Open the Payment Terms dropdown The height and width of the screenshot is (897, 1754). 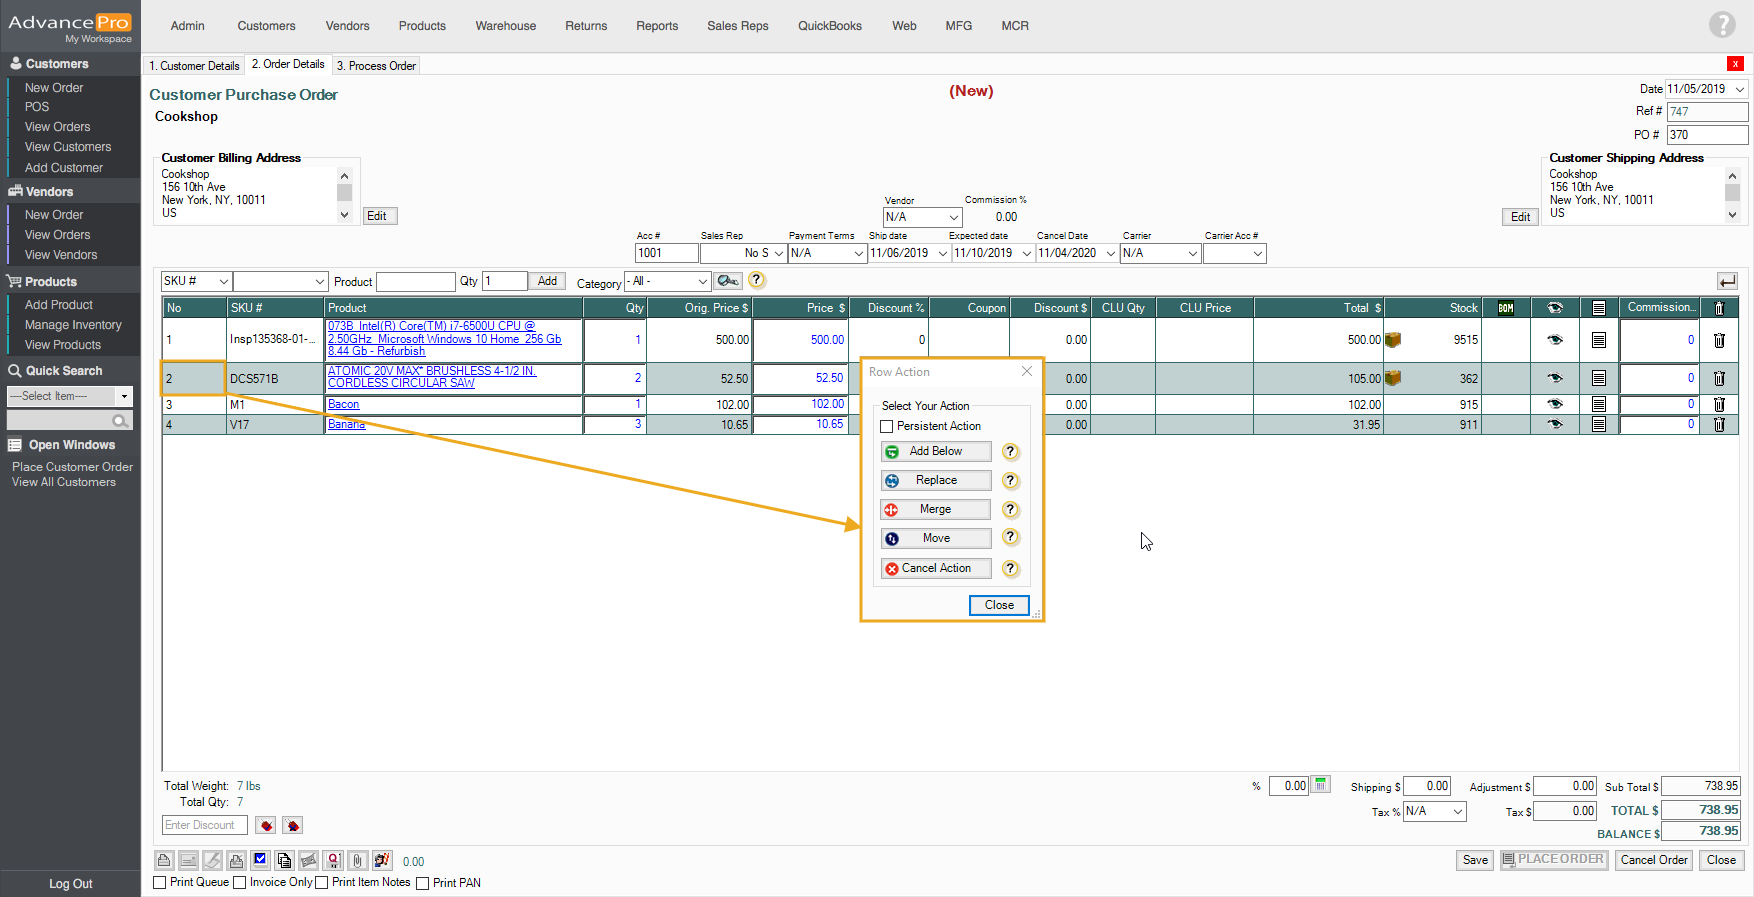(x=827, y=254)
